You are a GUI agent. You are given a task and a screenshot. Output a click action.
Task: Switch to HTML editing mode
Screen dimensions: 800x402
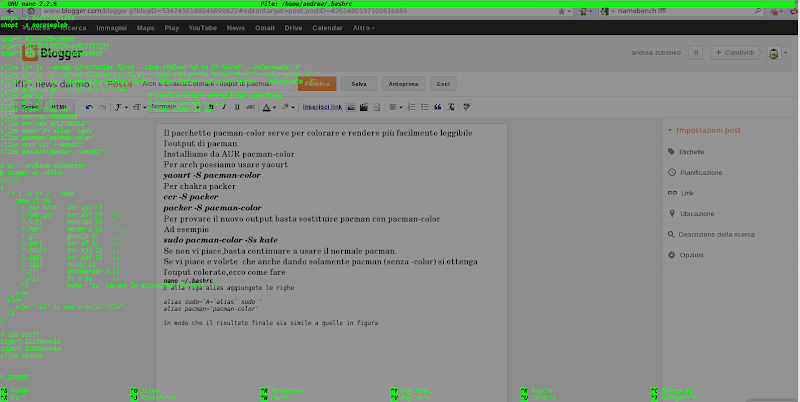[59, 107]
